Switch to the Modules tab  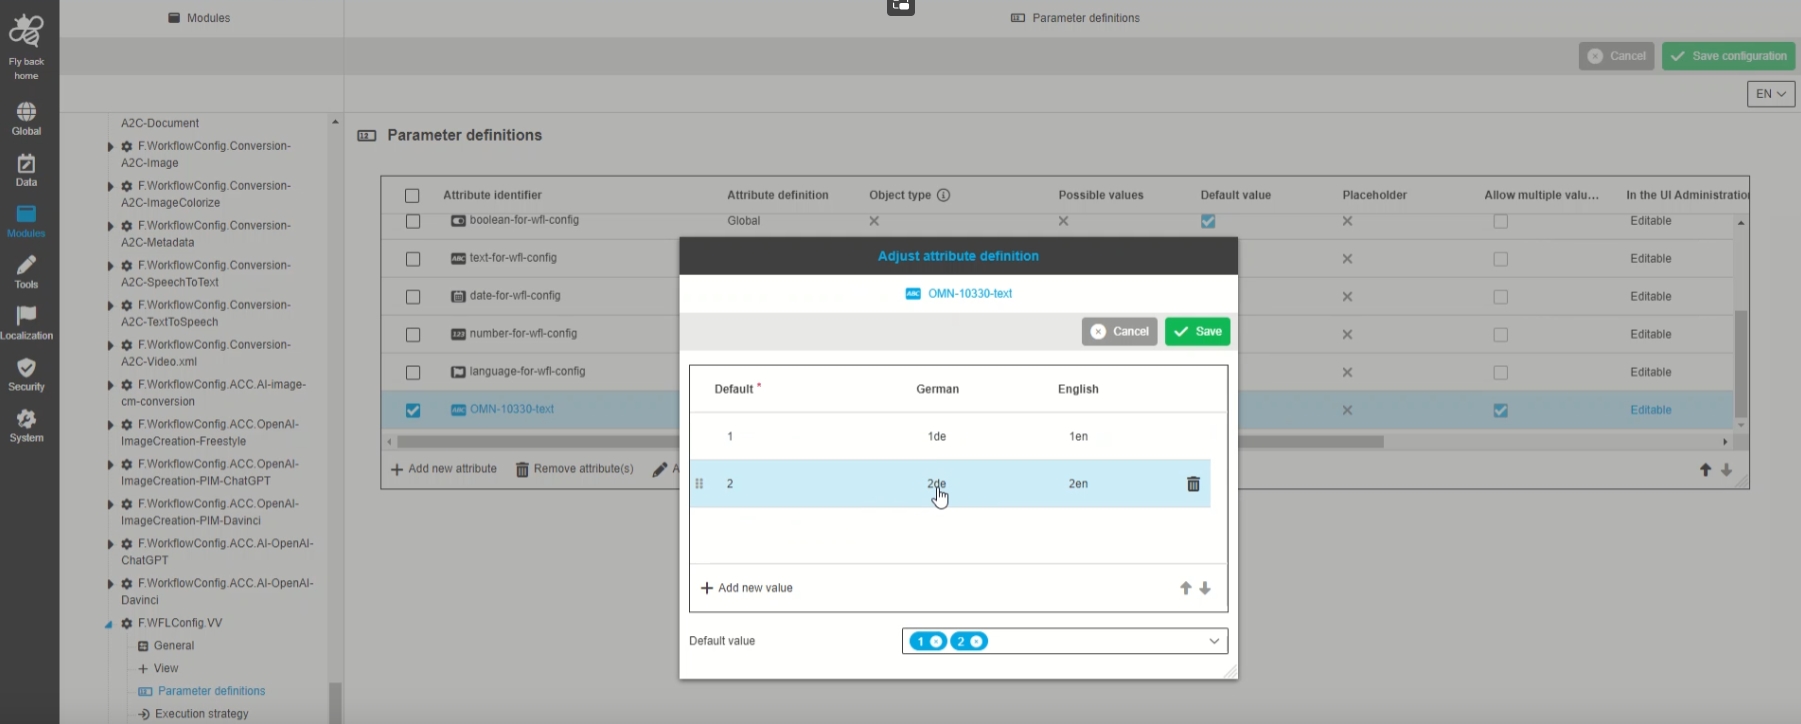tap(200, 18)
